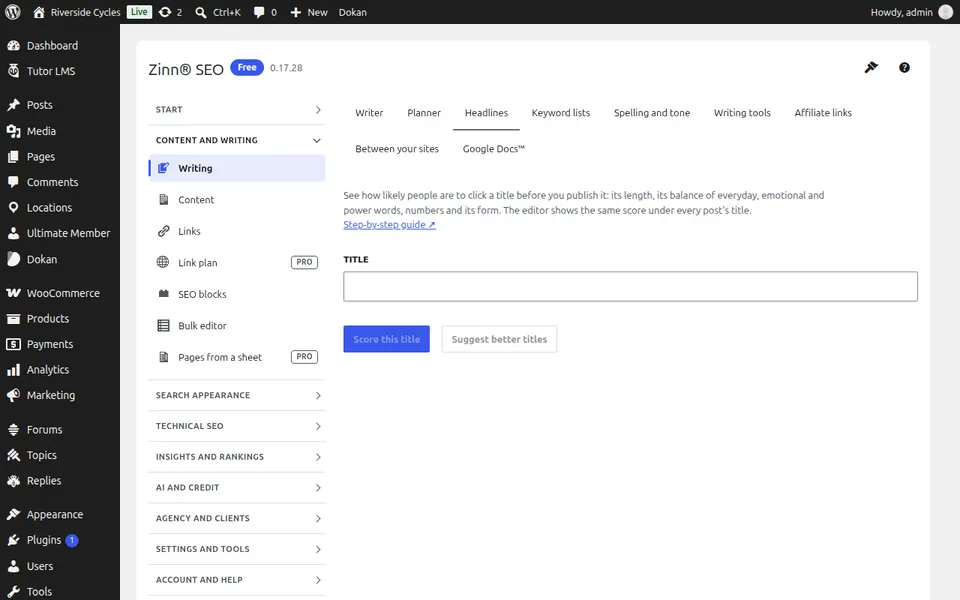Expand the Start section
Viewport: 960px width, 600px height.
(237, 110)
